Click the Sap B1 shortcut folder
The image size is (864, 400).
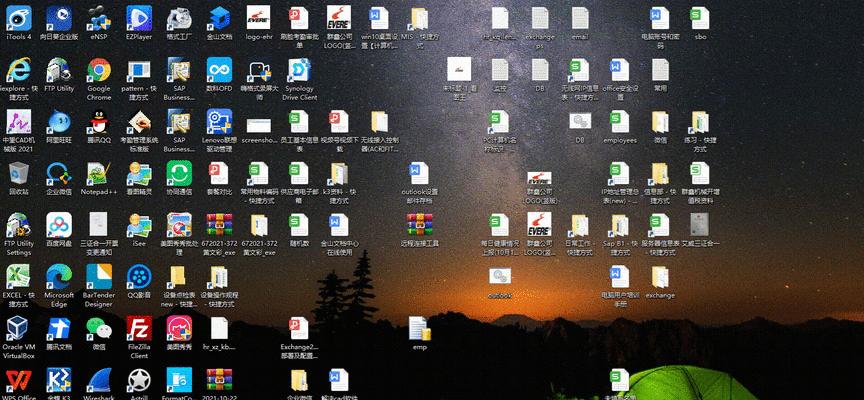(620, 225)
